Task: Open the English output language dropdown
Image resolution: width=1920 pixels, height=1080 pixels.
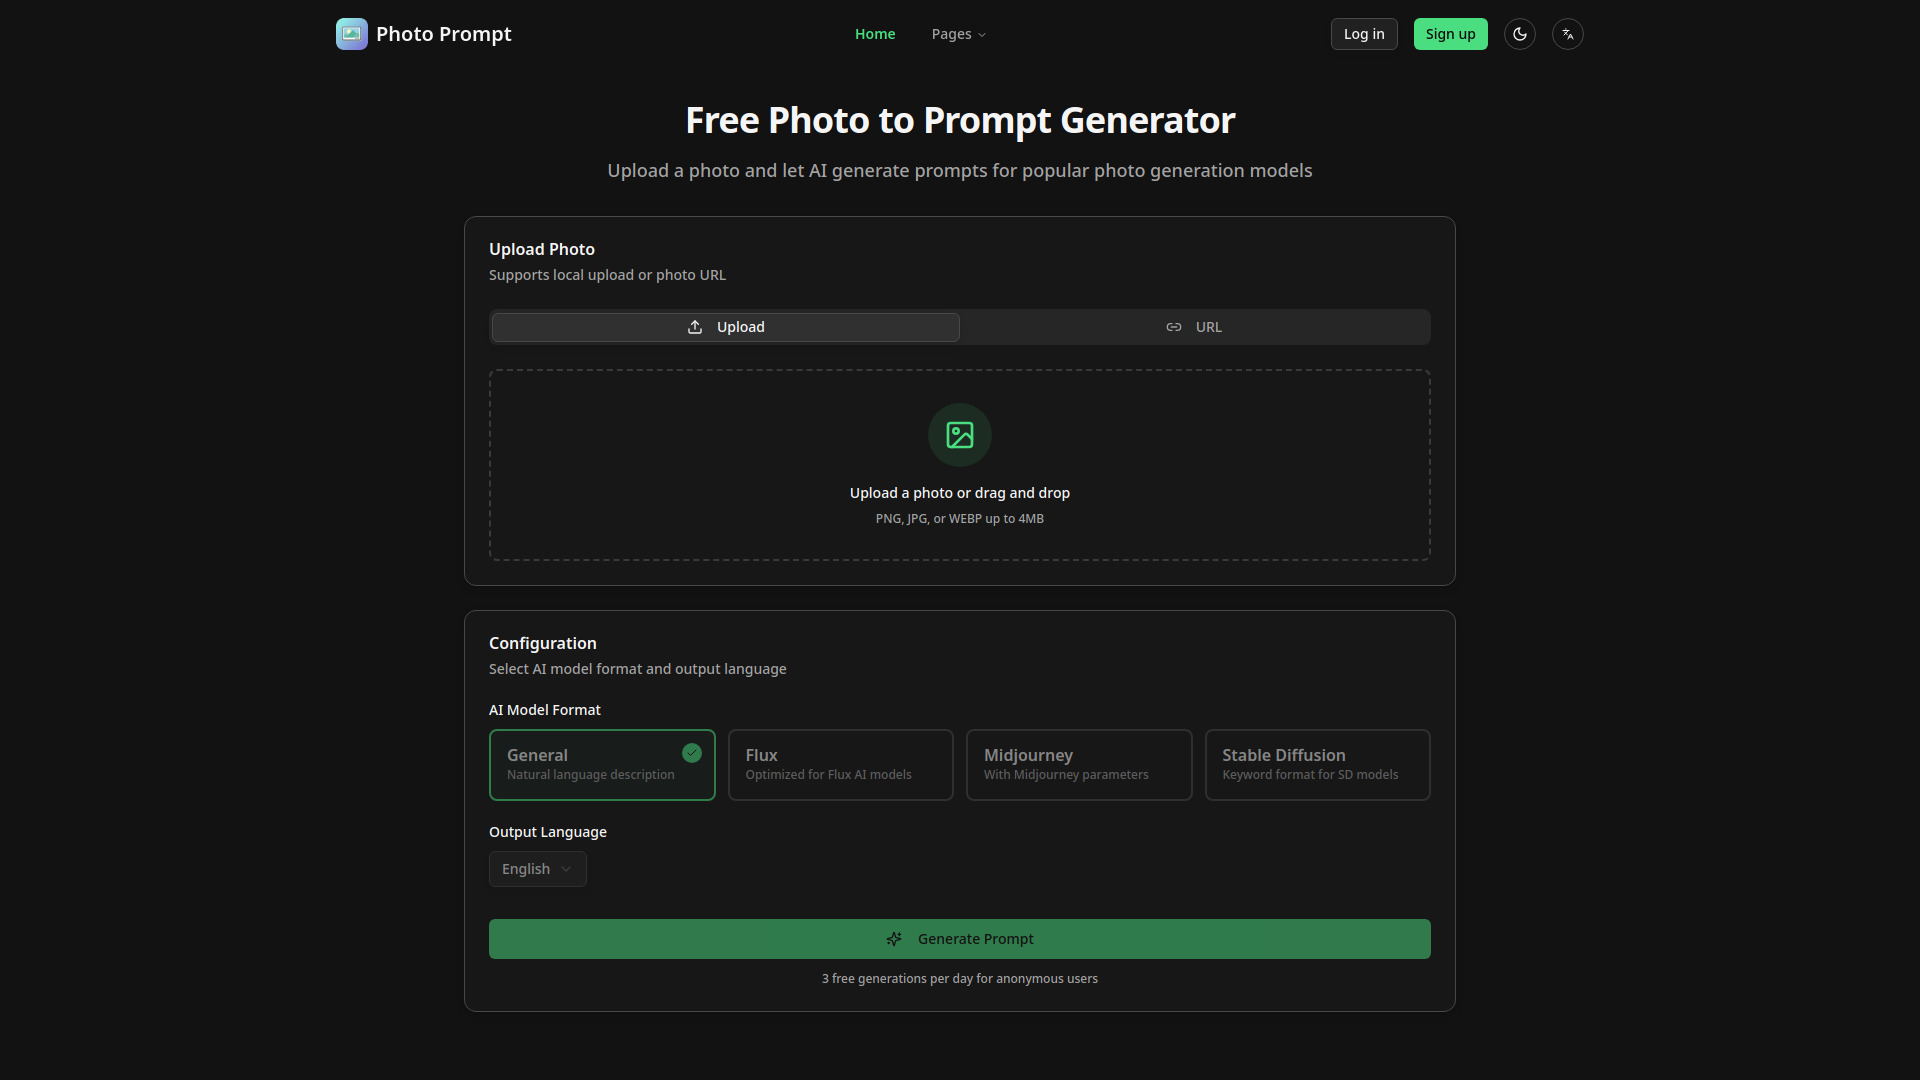Action: point(537,869)
